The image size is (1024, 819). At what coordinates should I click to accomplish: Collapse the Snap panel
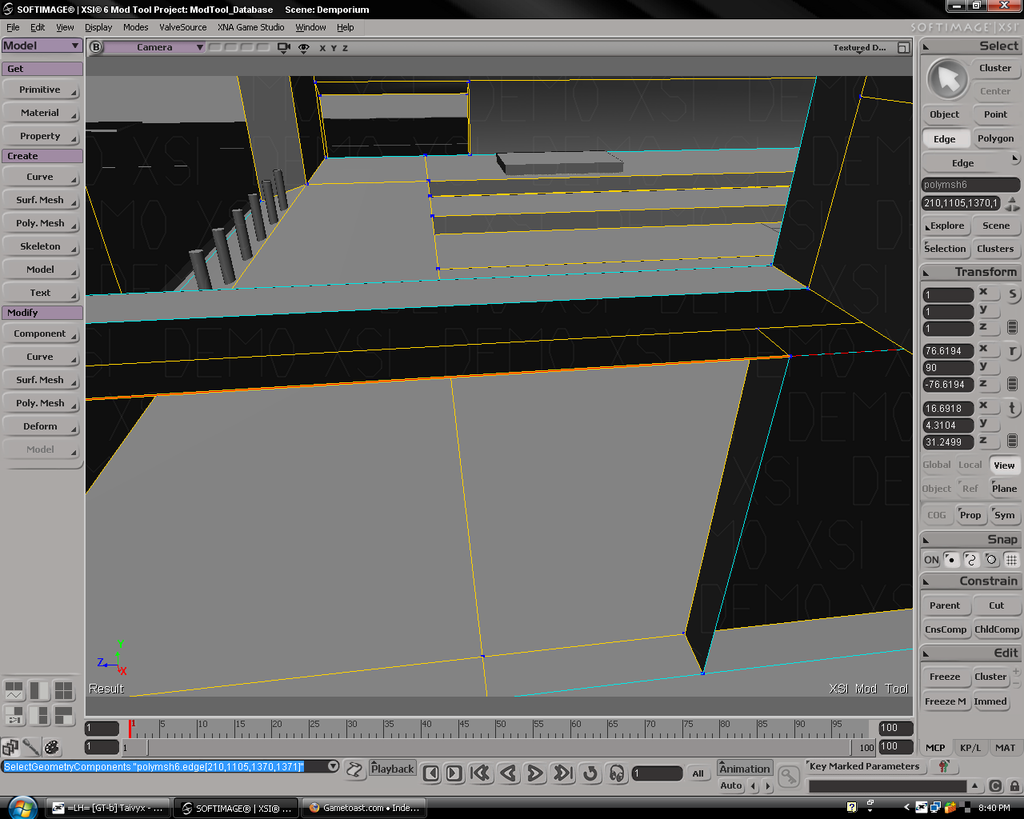click(x=926, y=540)
